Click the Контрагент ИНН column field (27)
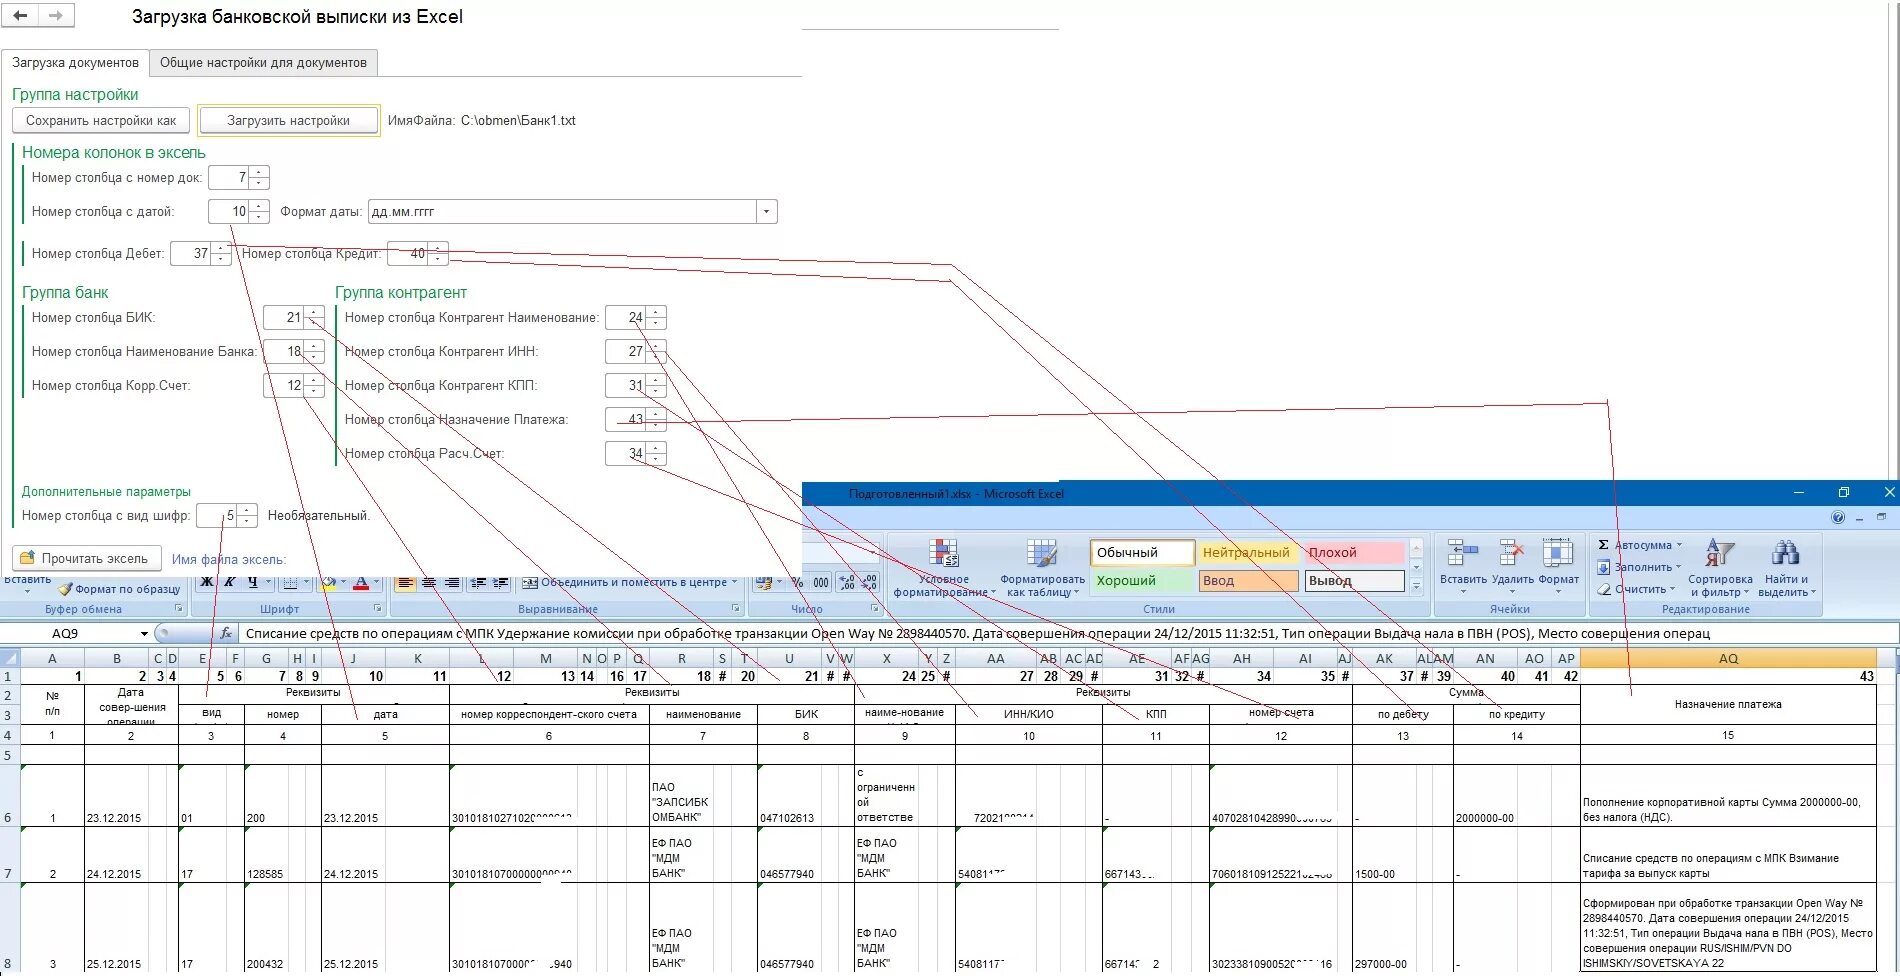Screen dimensions: 1900x976 click(626, 352)
